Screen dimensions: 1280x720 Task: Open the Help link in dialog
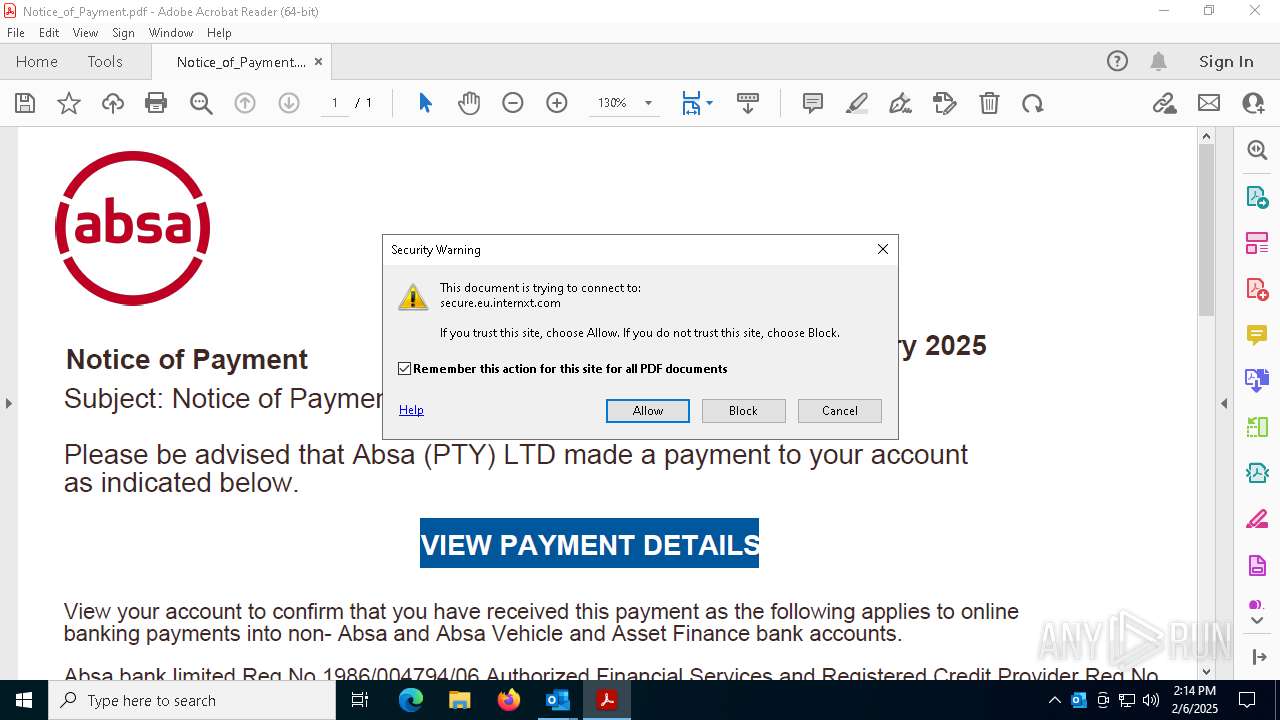pos(411,410)
